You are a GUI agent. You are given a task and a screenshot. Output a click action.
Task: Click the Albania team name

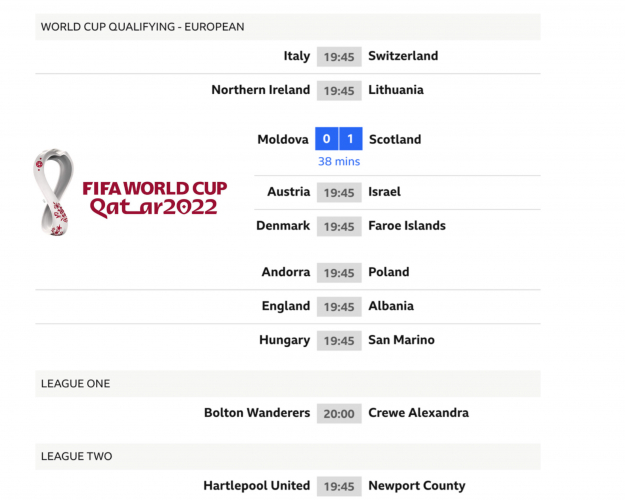(x=390, y=306)
